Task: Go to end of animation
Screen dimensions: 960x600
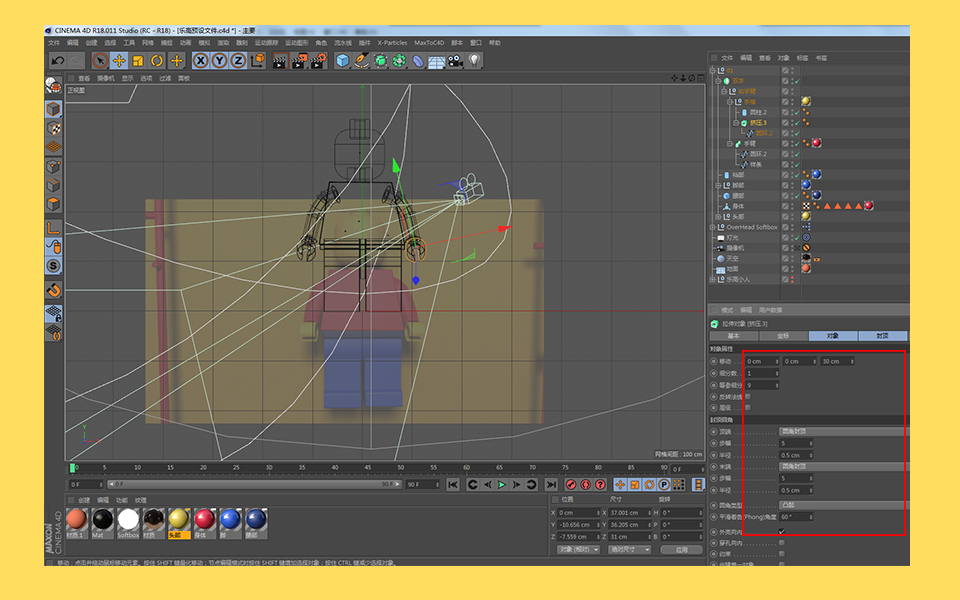Action: (551, 484)
